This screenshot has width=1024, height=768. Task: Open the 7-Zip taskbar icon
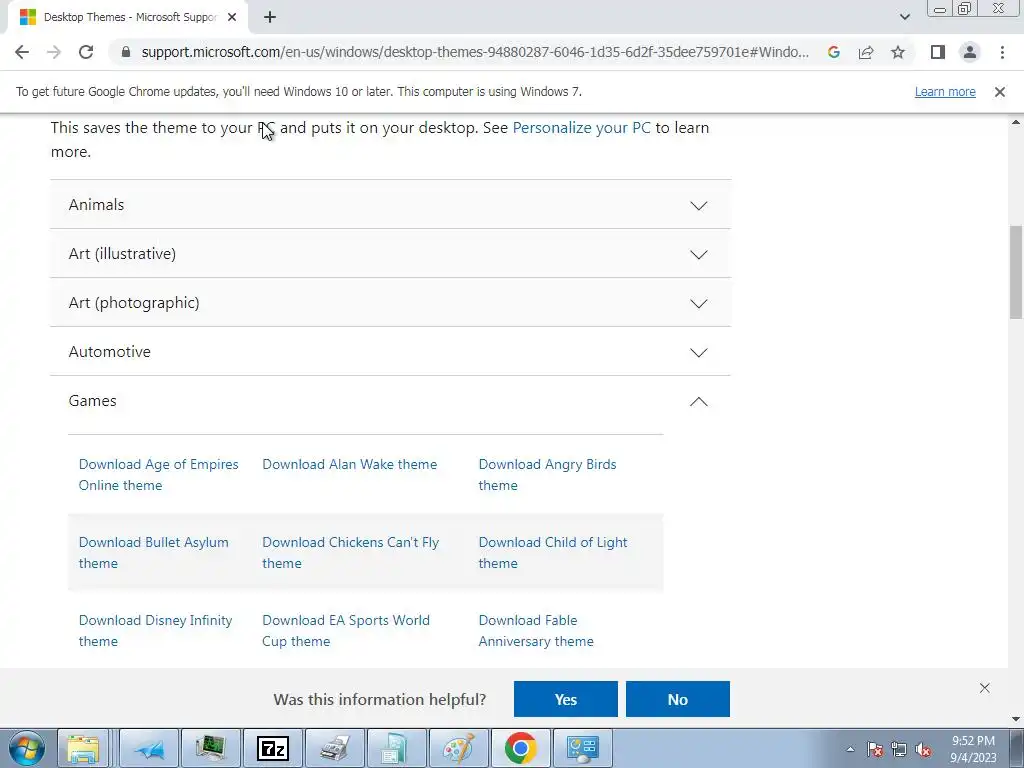tap(273, 748)
